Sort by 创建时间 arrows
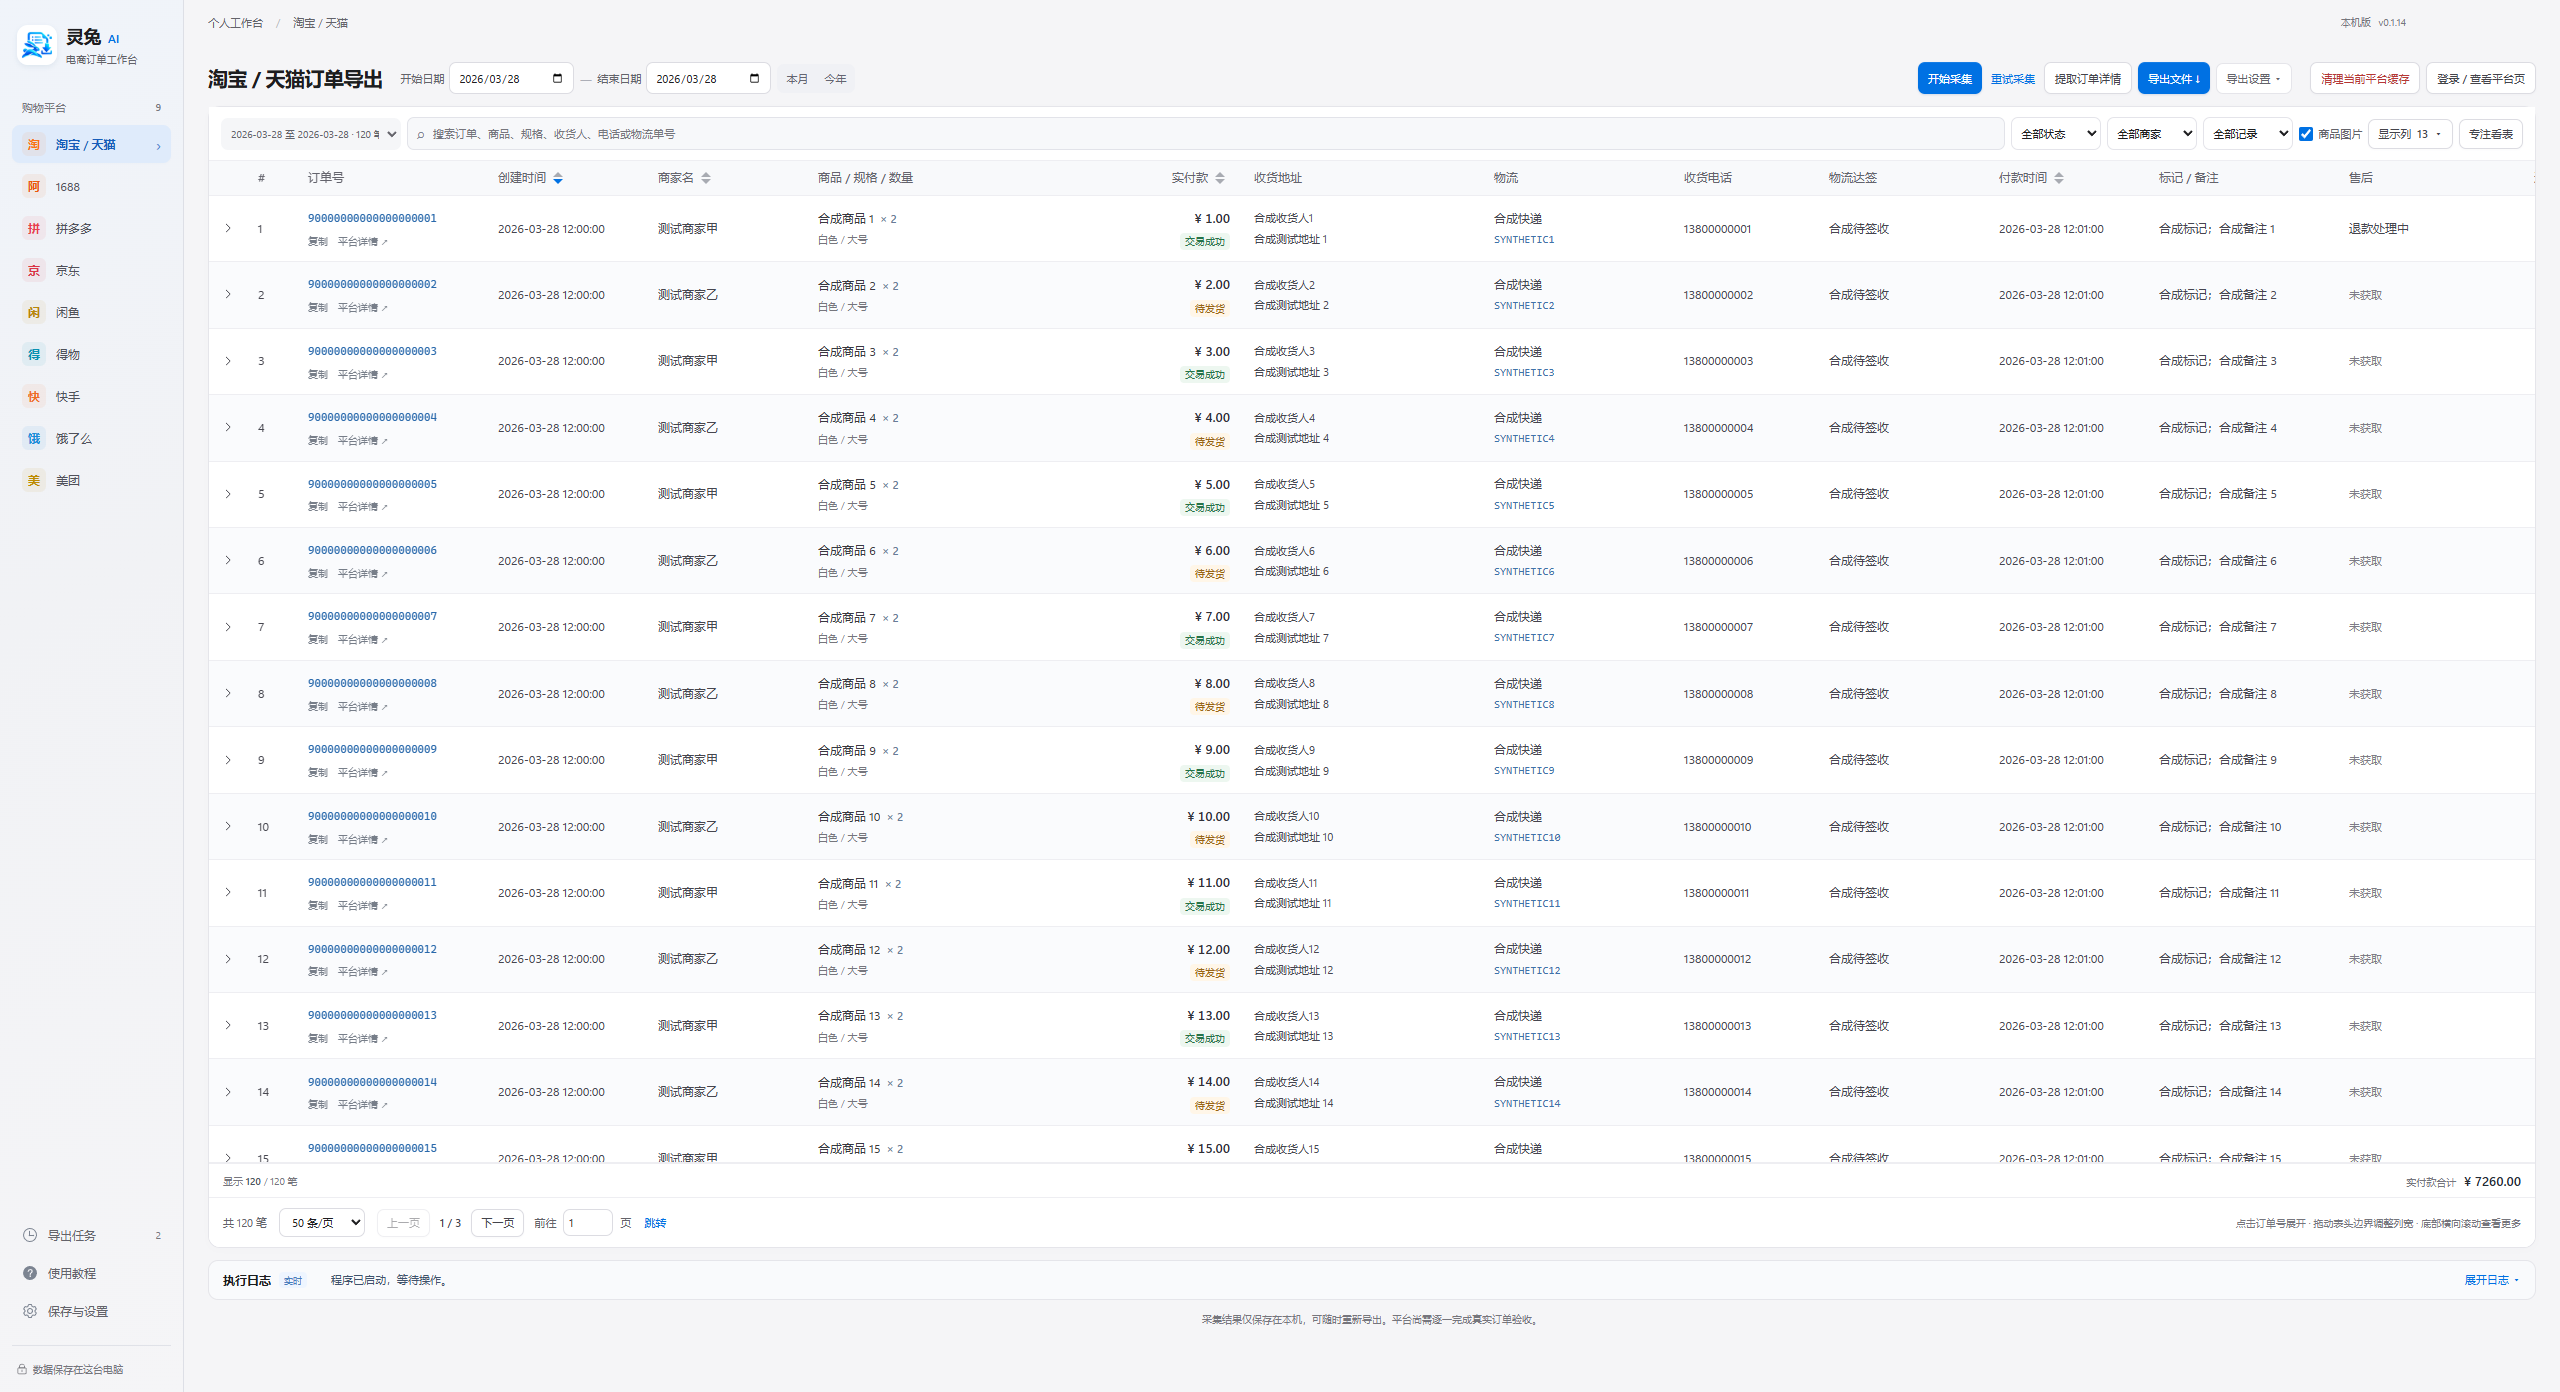Viewport: 2560px width, 1392px height. [558, 178]
